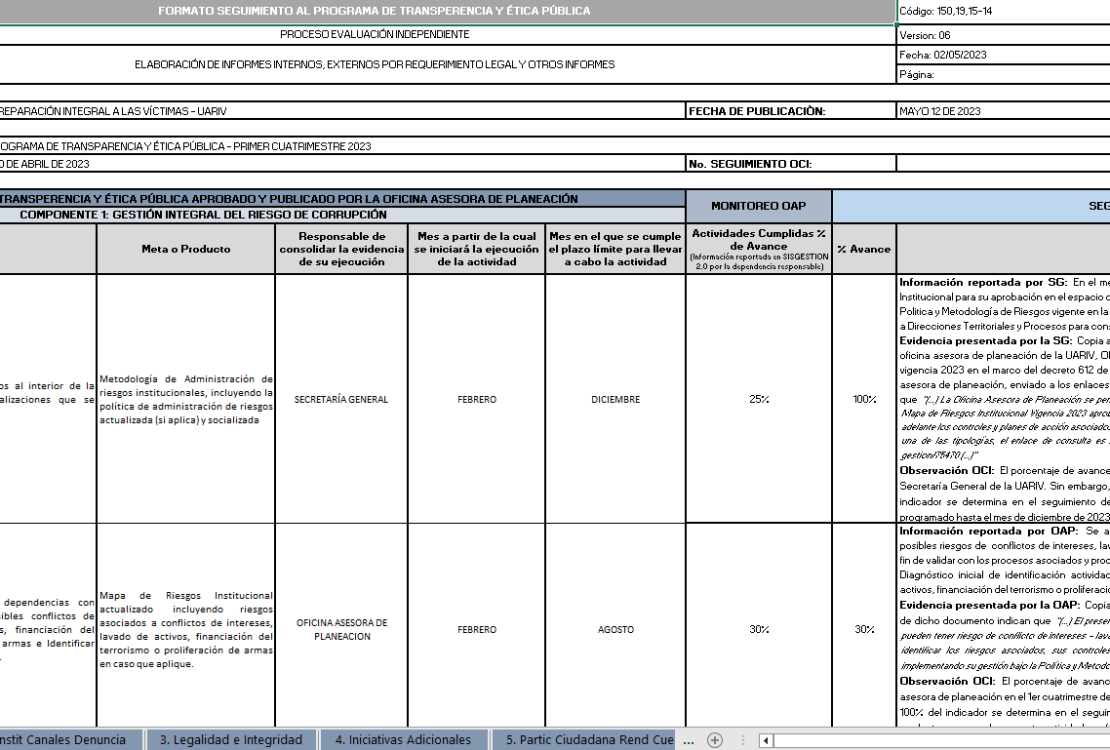Select the 'Código: 150,19,15-14' cell
Screen dimensions: 1110x750
coord(1002,11)
